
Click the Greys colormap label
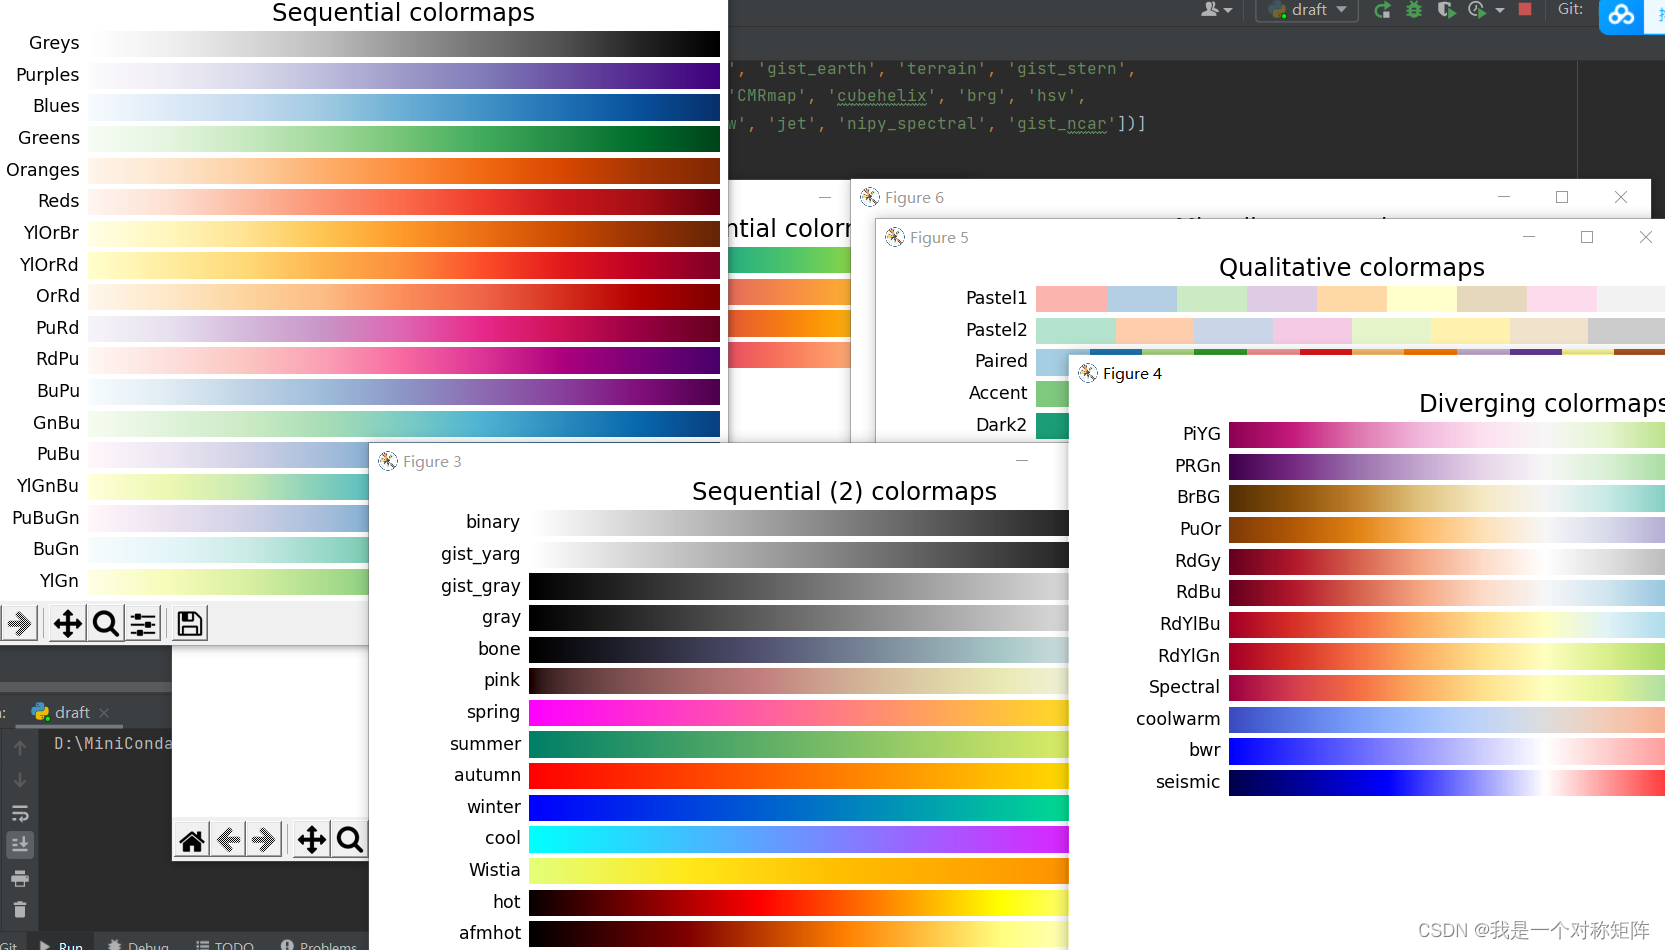click(54, 43)
